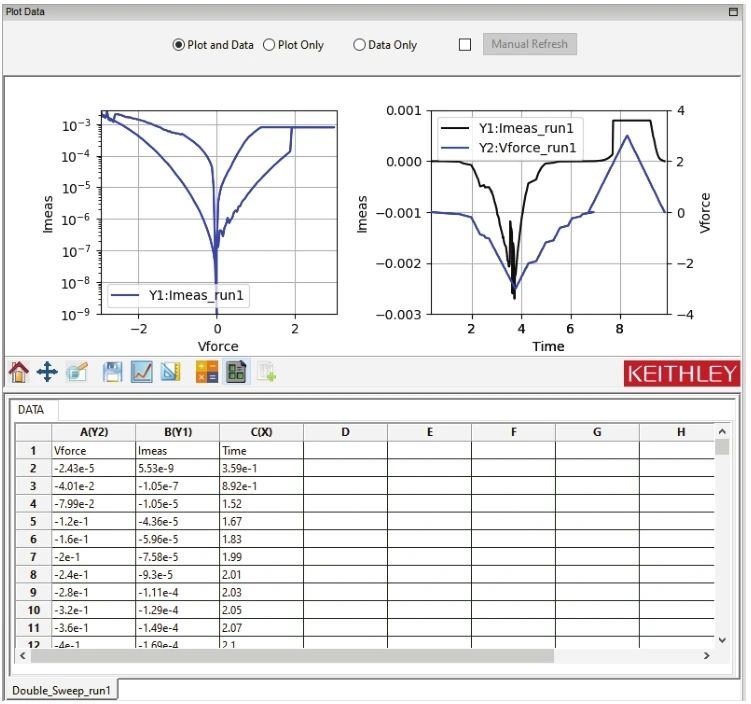The height and width of the screenshot is (704, 751).
Task: Open the orange calculator formula icon
Action: point(207,373)
